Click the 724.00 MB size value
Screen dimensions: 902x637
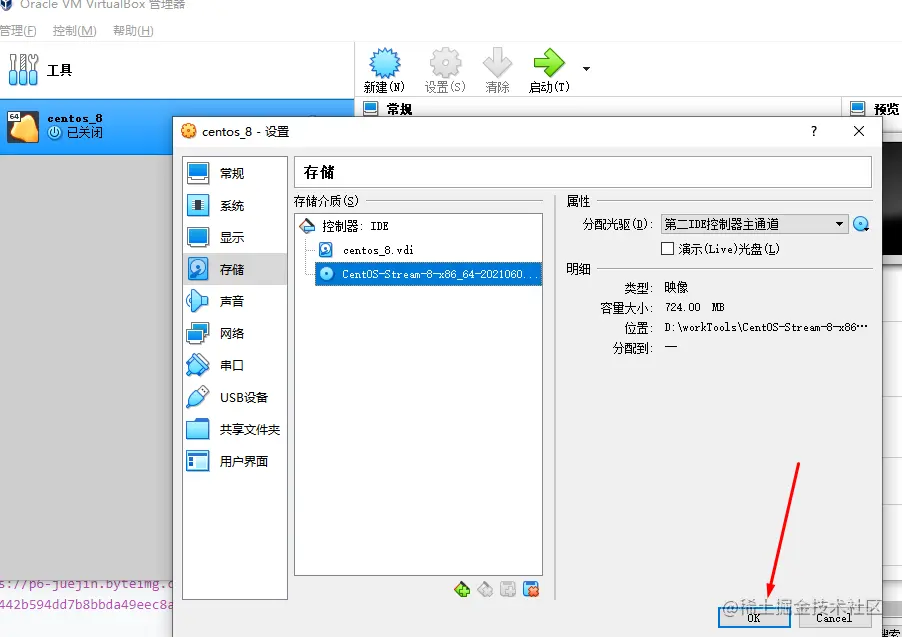click(694, 307)
